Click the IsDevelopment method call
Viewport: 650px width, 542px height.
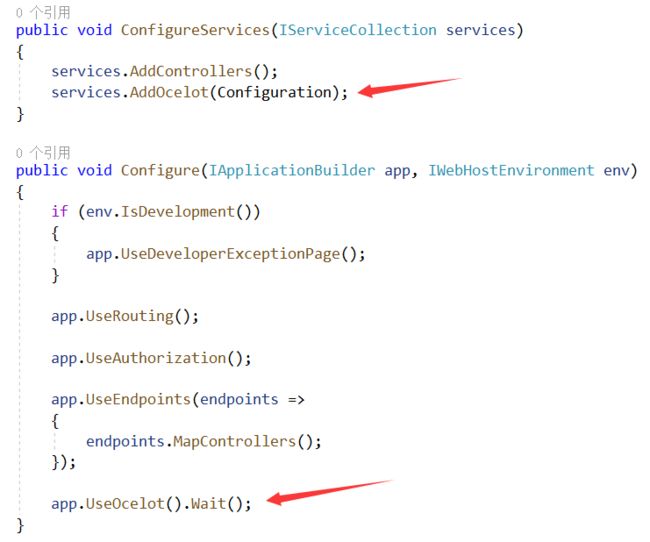tap(178, 212)
